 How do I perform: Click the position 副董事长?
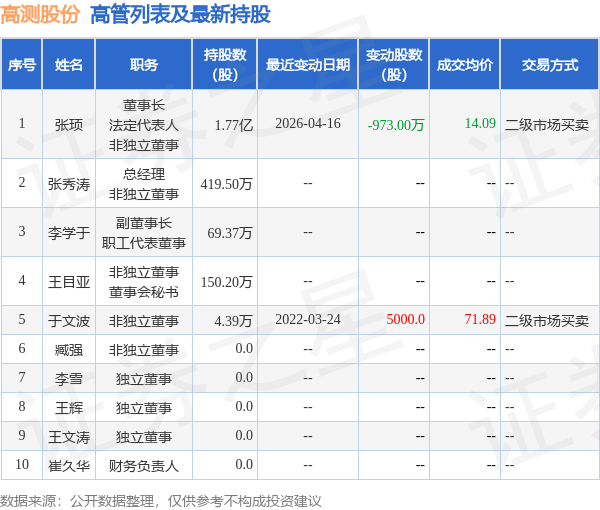[144, 223]
